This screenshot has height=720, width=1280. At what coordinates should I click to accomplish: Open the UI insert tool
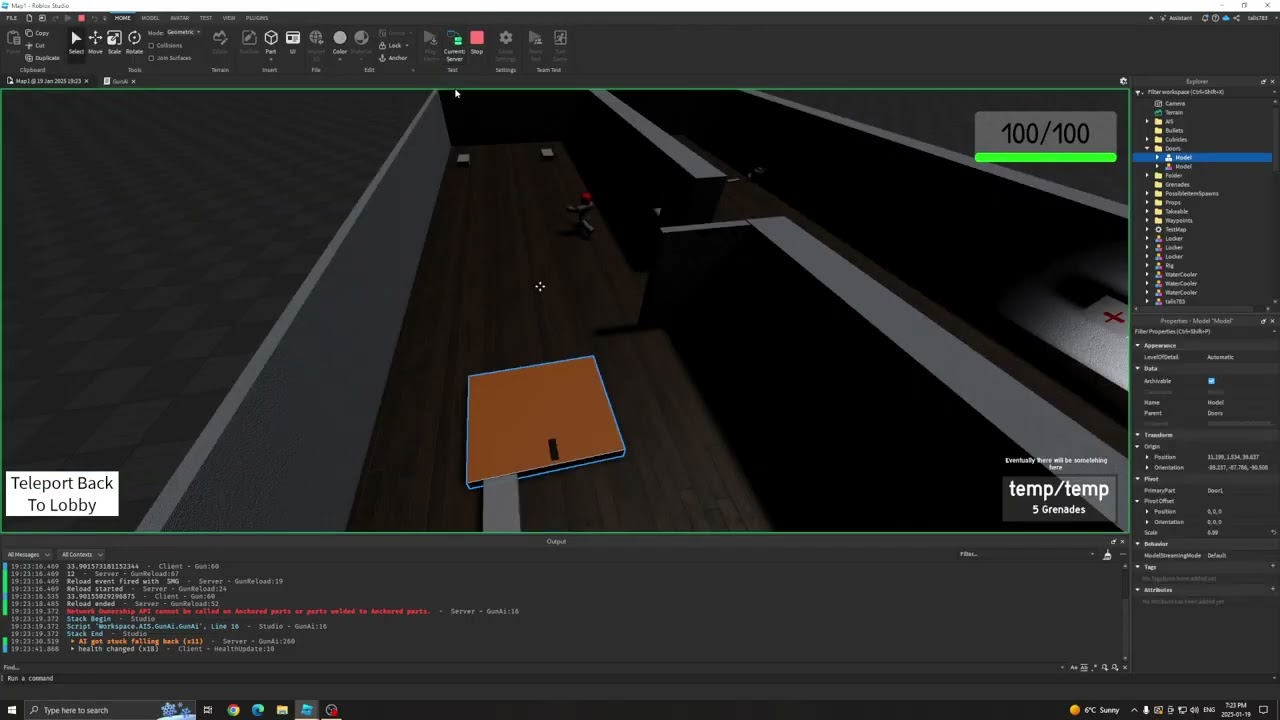pos(291,38)
